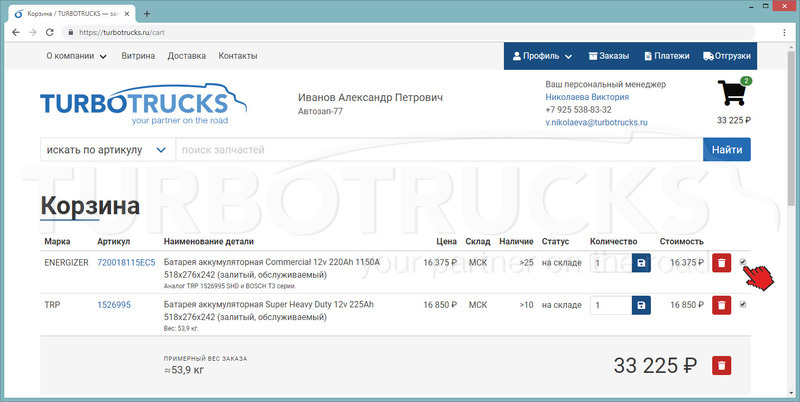Go back in browser history
Screen dimensions: 800x402
tap(16, 32)
